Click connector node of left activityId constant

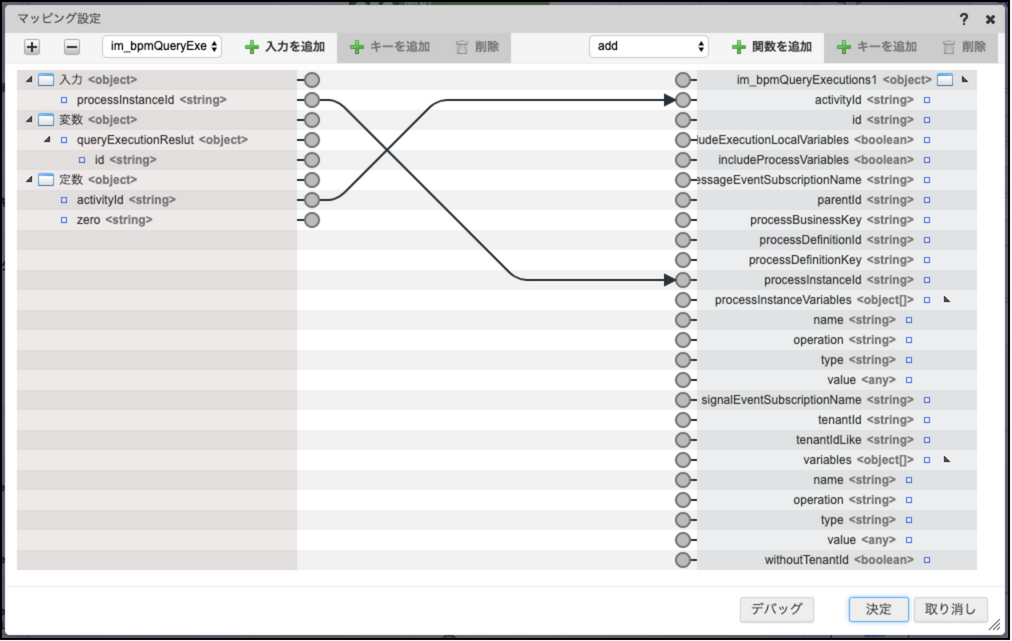tap(312, 200)
